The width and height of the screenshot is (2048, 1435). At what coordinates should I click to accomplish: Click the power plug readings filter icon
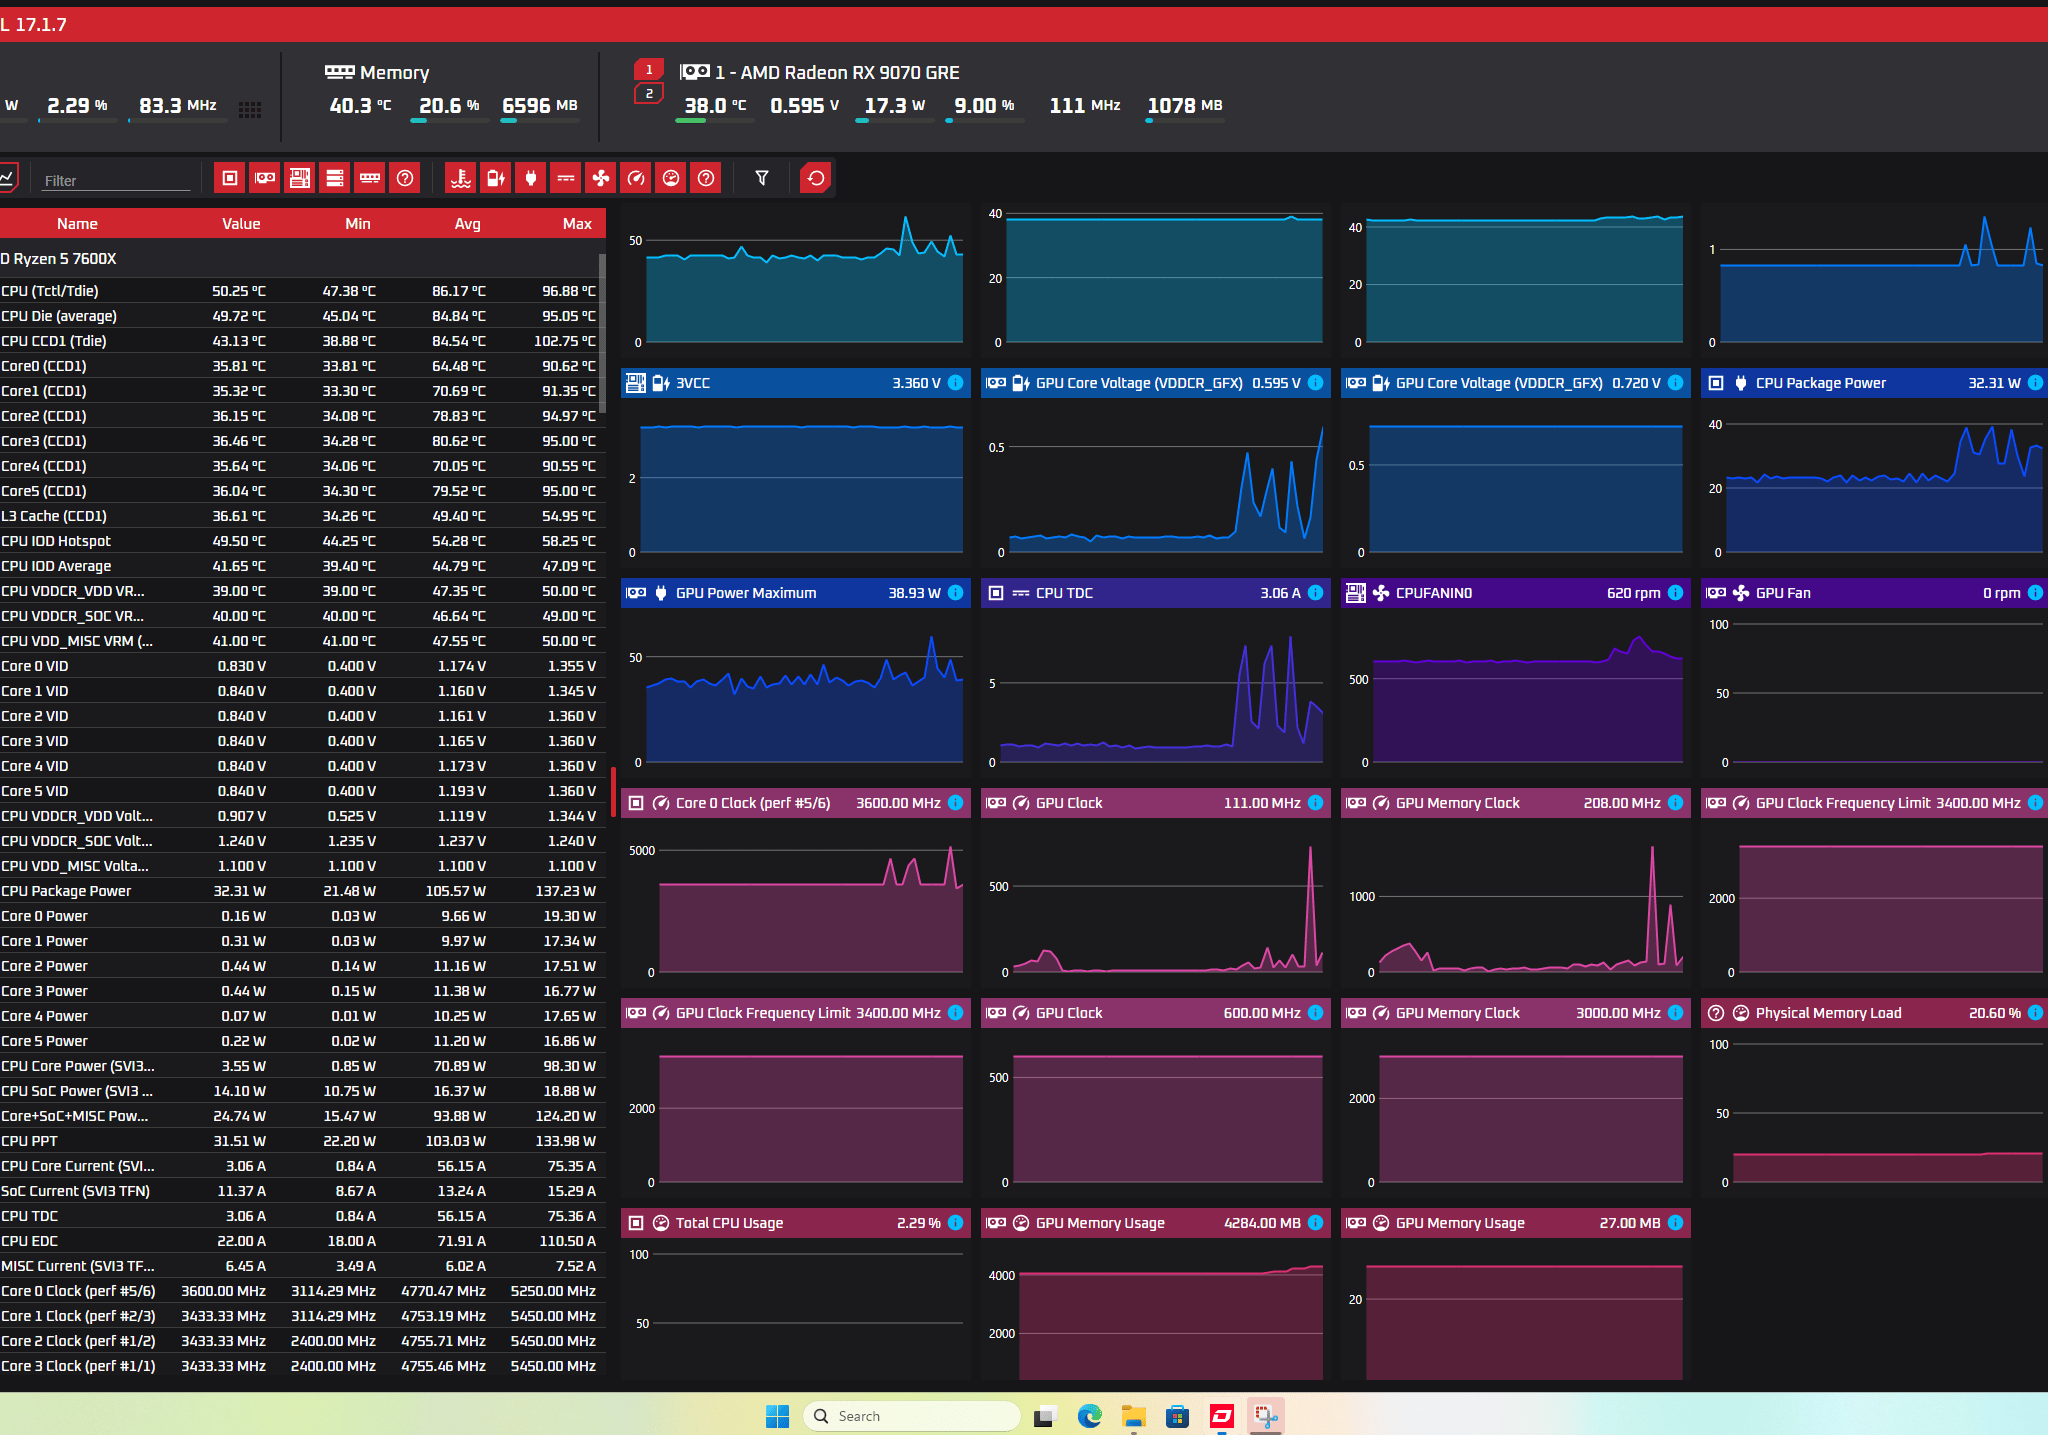(x=531, y=178)
